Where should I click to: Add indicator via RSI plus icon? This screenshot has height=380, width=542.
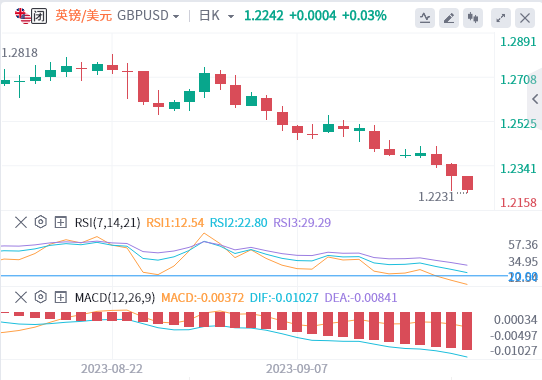pos(61,222)
